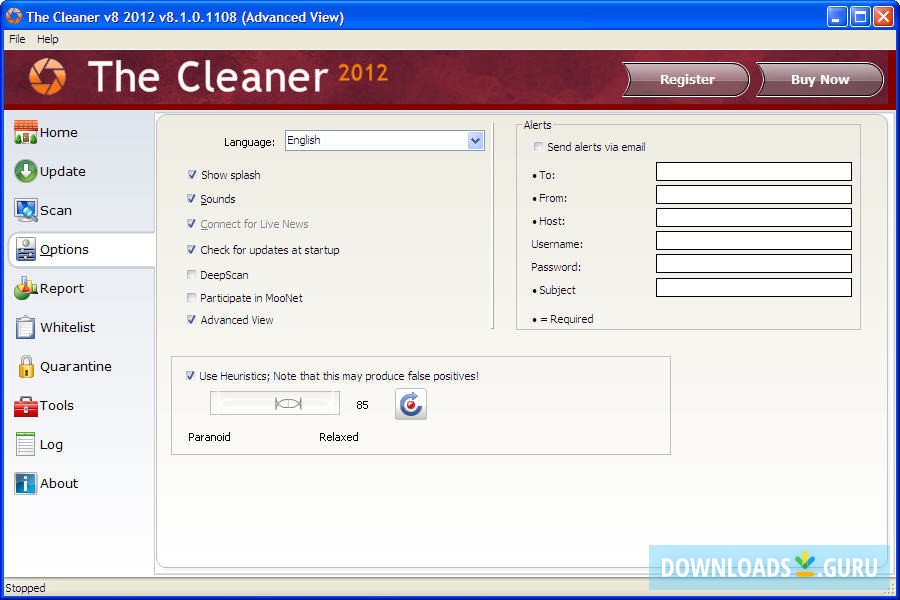Click the Options settings icon
This screenshot has height=600, width=900.
[26, 249]
